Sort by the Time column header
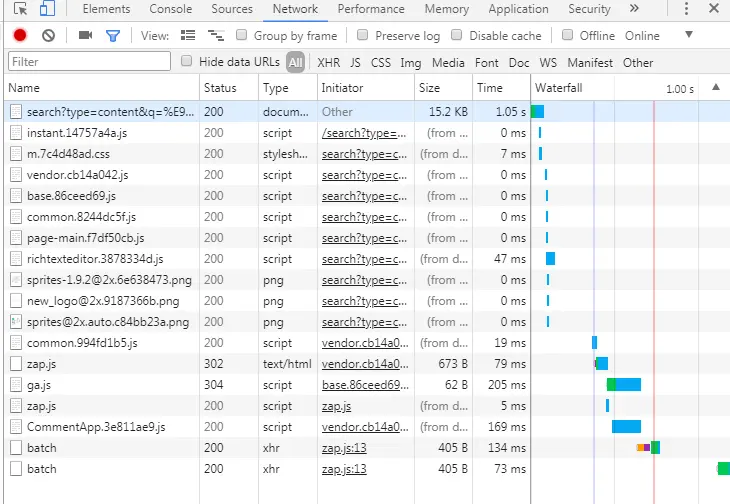Viewport: 730px width, 504px height. coord(501,88)
